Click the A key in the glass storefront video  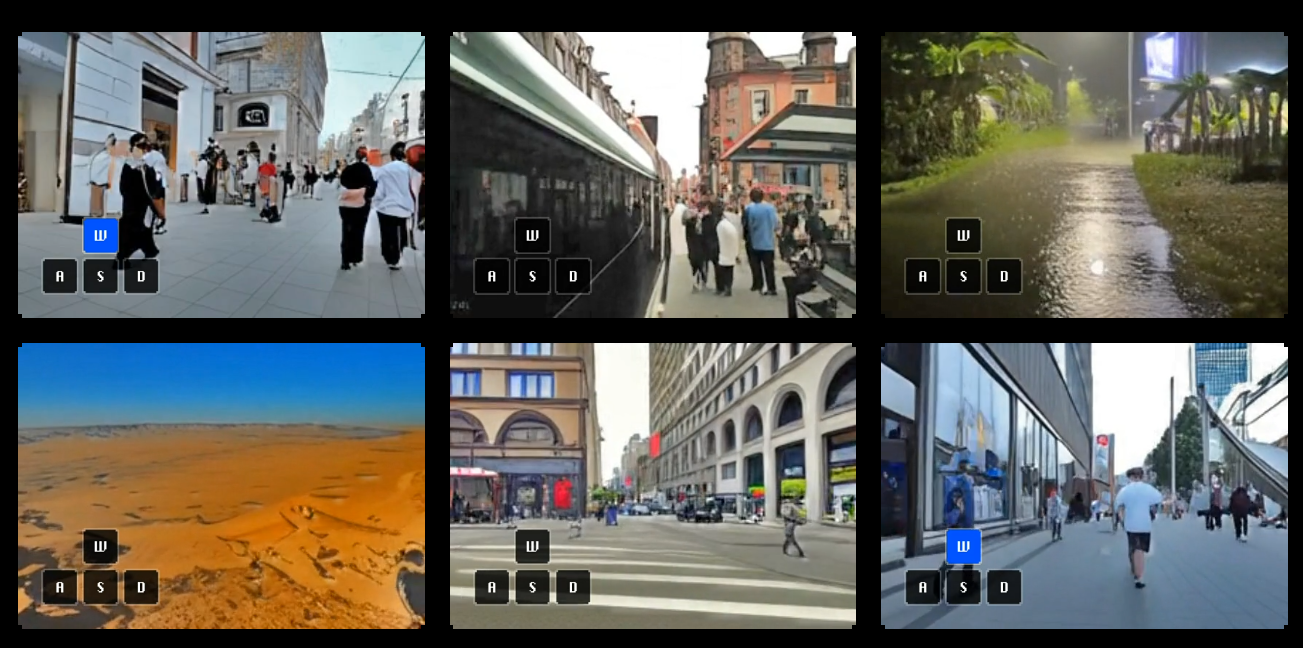pos(922,587)
